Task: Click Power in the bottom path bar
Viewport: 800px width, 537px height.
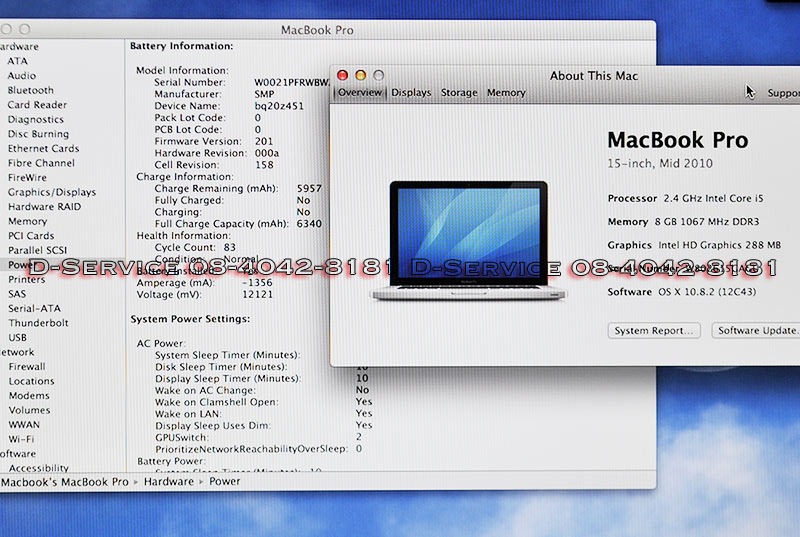Action: [224, 481]
